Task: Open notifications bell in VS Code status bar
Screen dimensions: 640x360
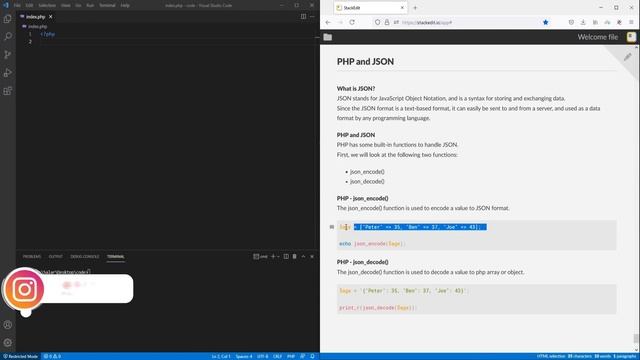Action: [312, 356]
